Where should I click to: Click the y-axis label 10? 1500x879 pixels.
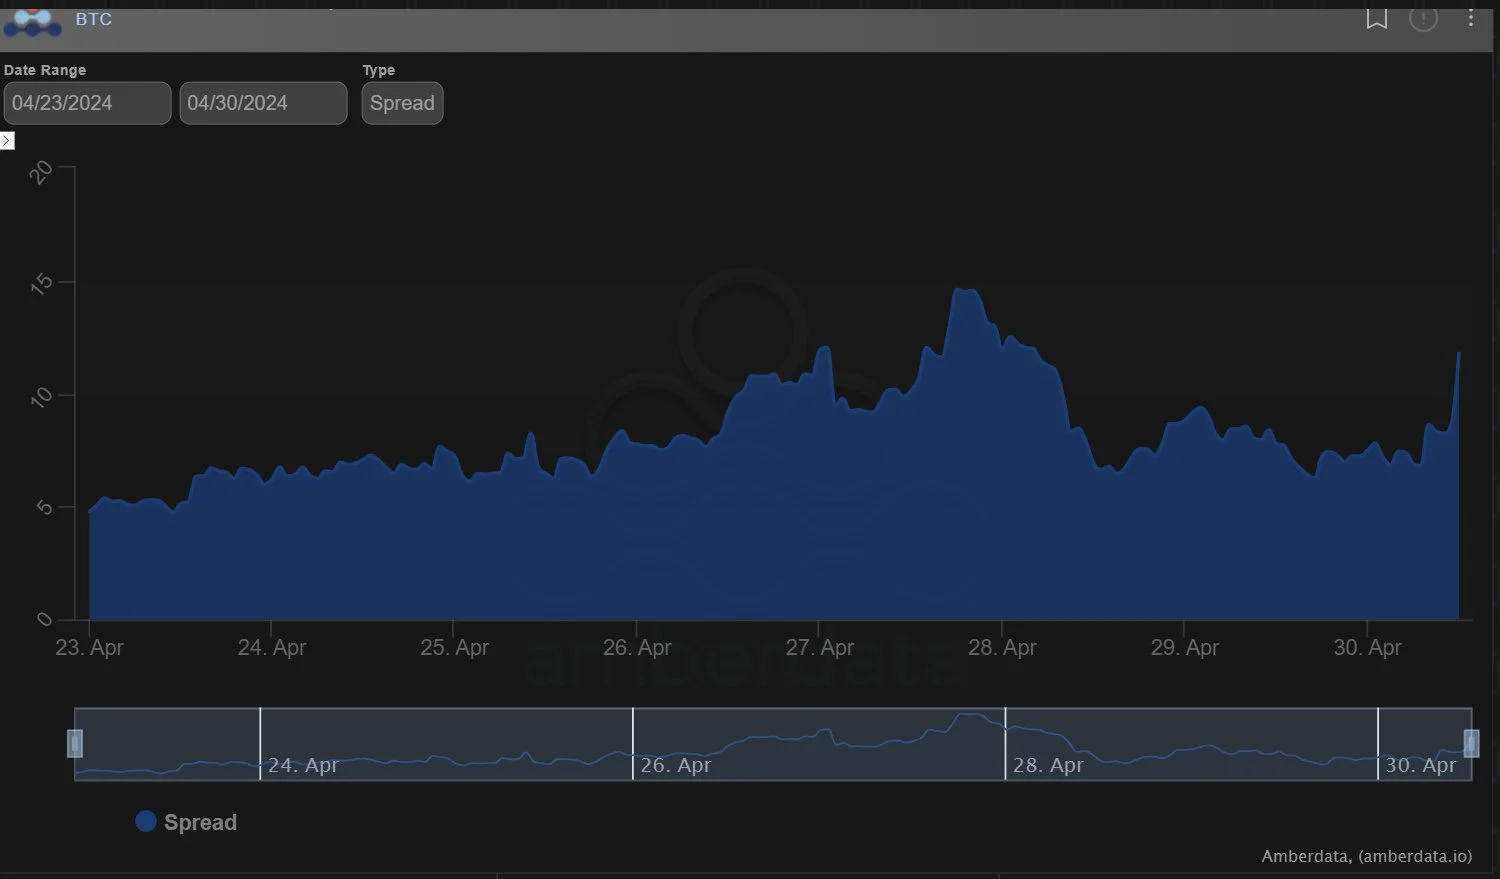pos(41,397)
